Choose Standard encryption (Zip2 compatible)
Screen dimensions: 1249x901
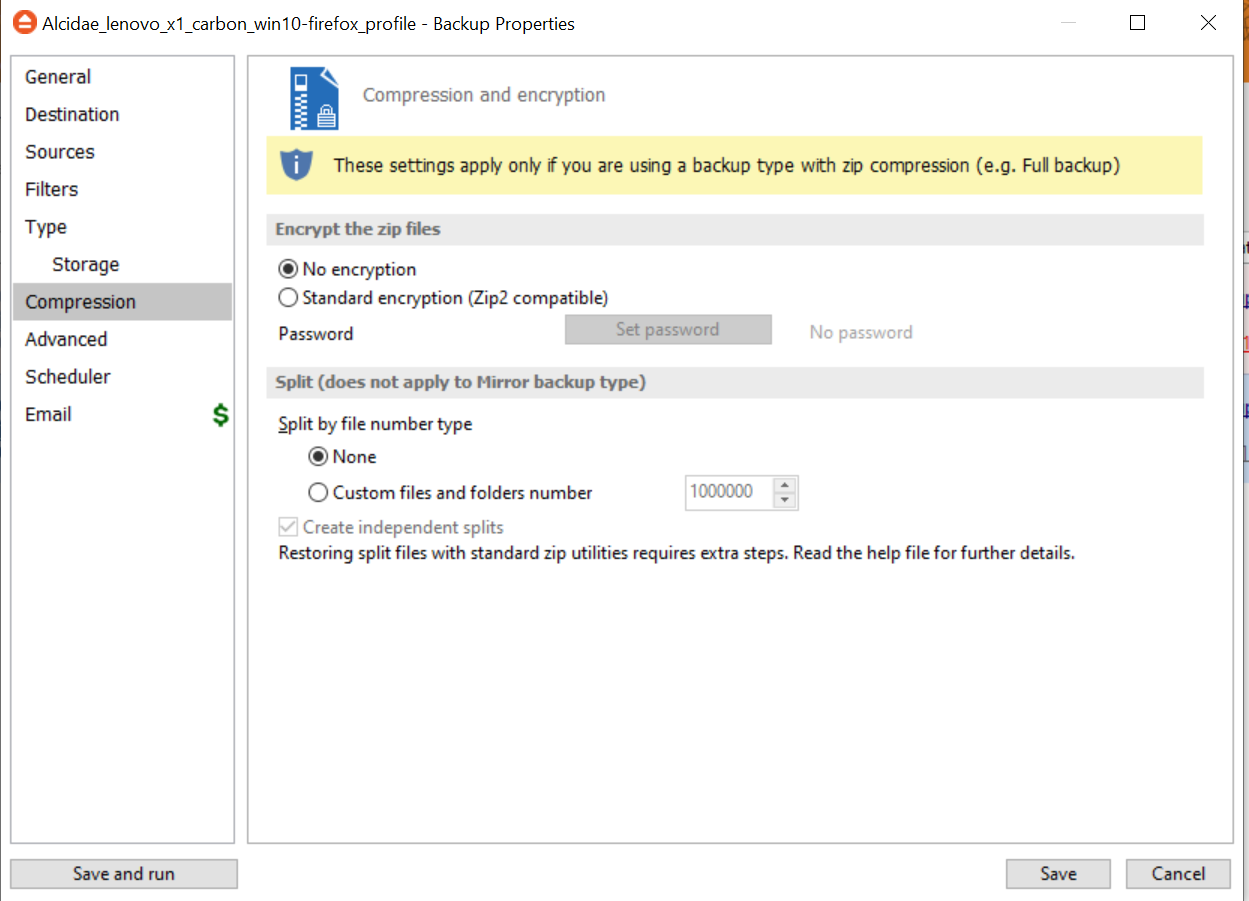[x=289, y=298]
